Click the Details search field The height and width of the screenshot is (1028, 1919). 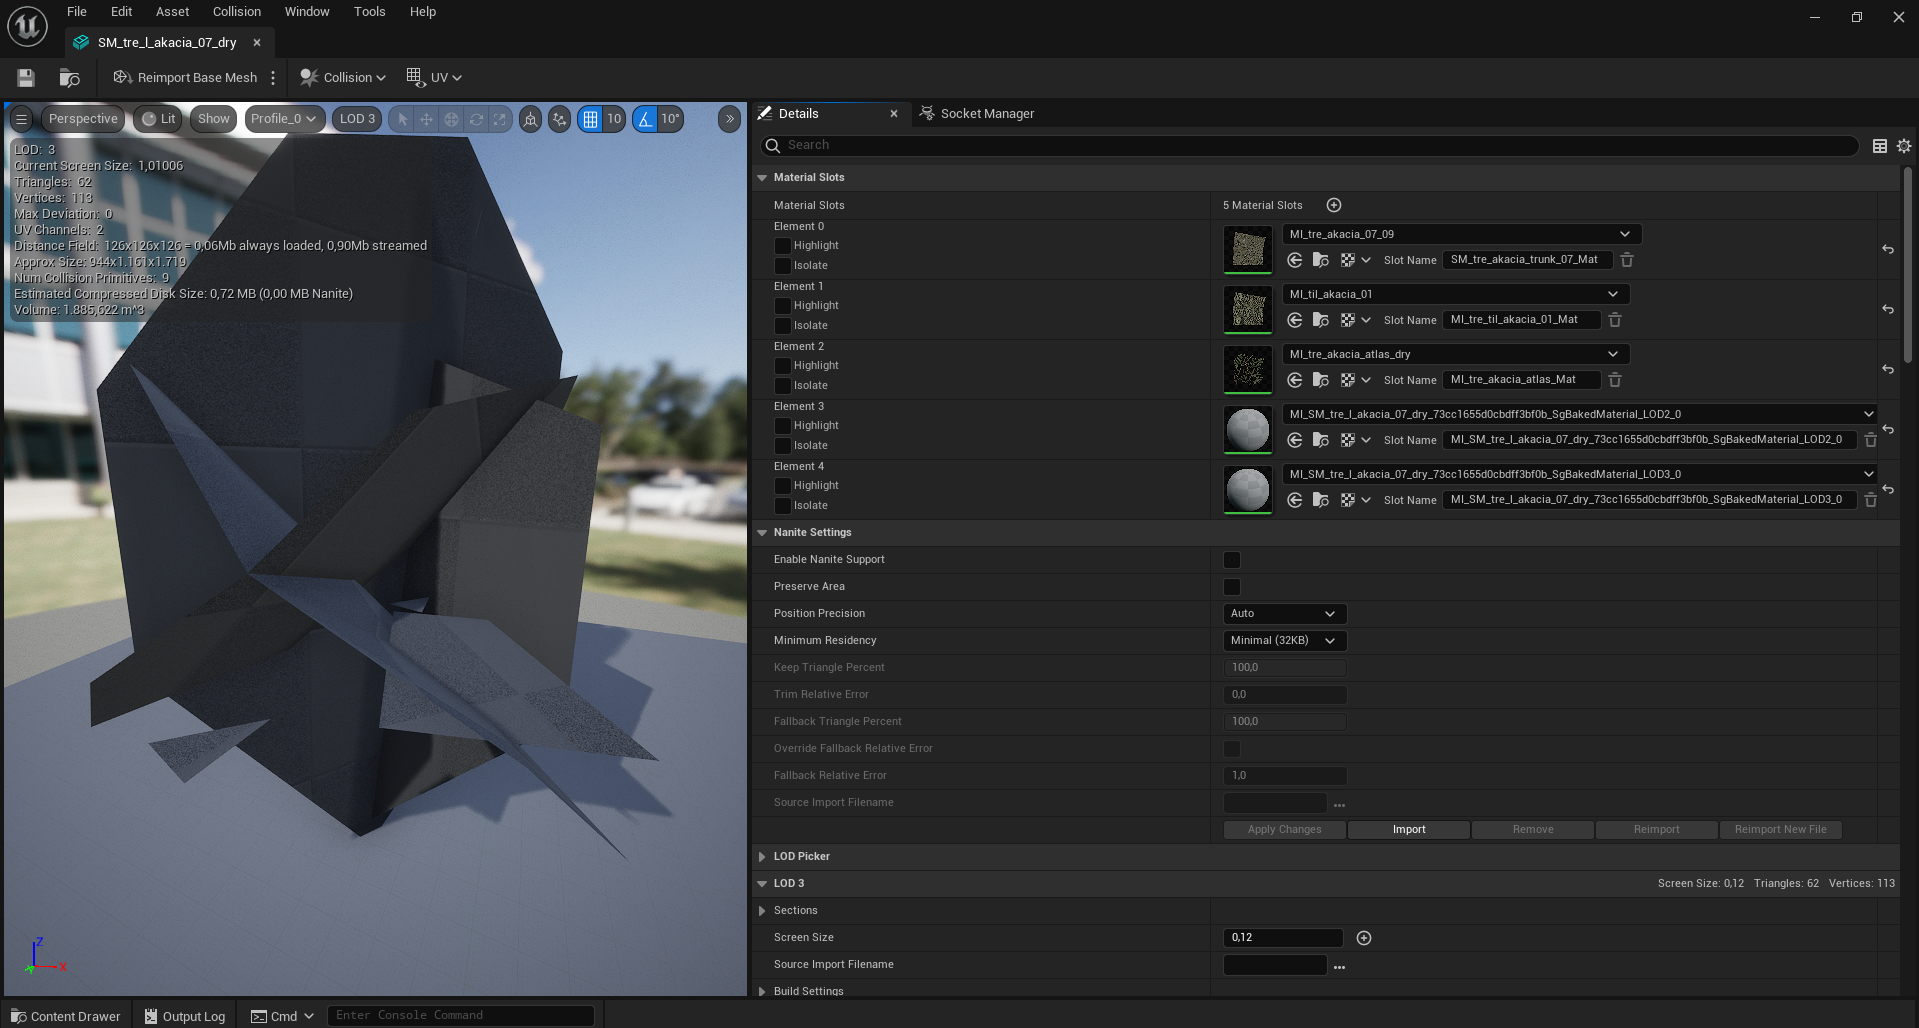coord(1309,146)
